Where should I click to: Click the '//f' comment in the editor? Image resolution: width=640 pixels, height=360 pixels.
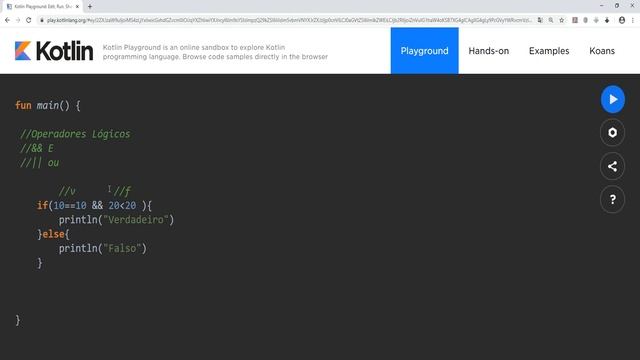click(122, 191)
